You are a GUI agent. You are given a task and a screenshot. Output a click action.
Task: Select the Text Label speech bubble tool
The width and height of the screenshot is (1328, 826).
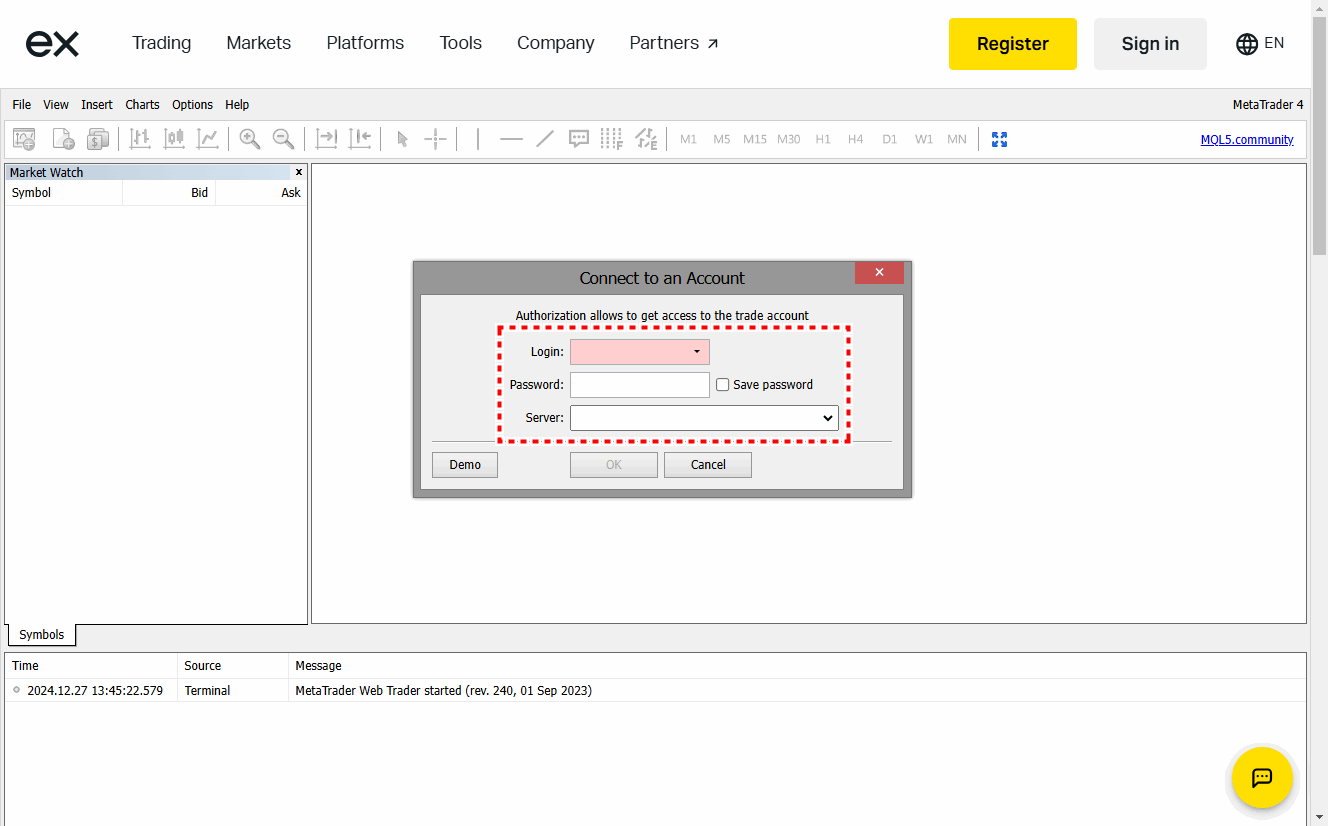click(578, 139)
